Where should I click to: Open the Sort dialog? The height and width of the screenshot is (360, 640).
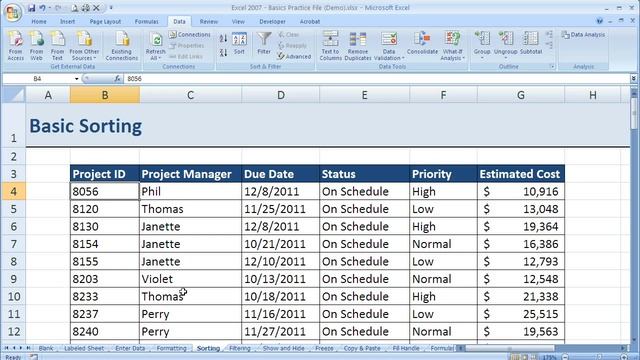[x=239, y=43]
